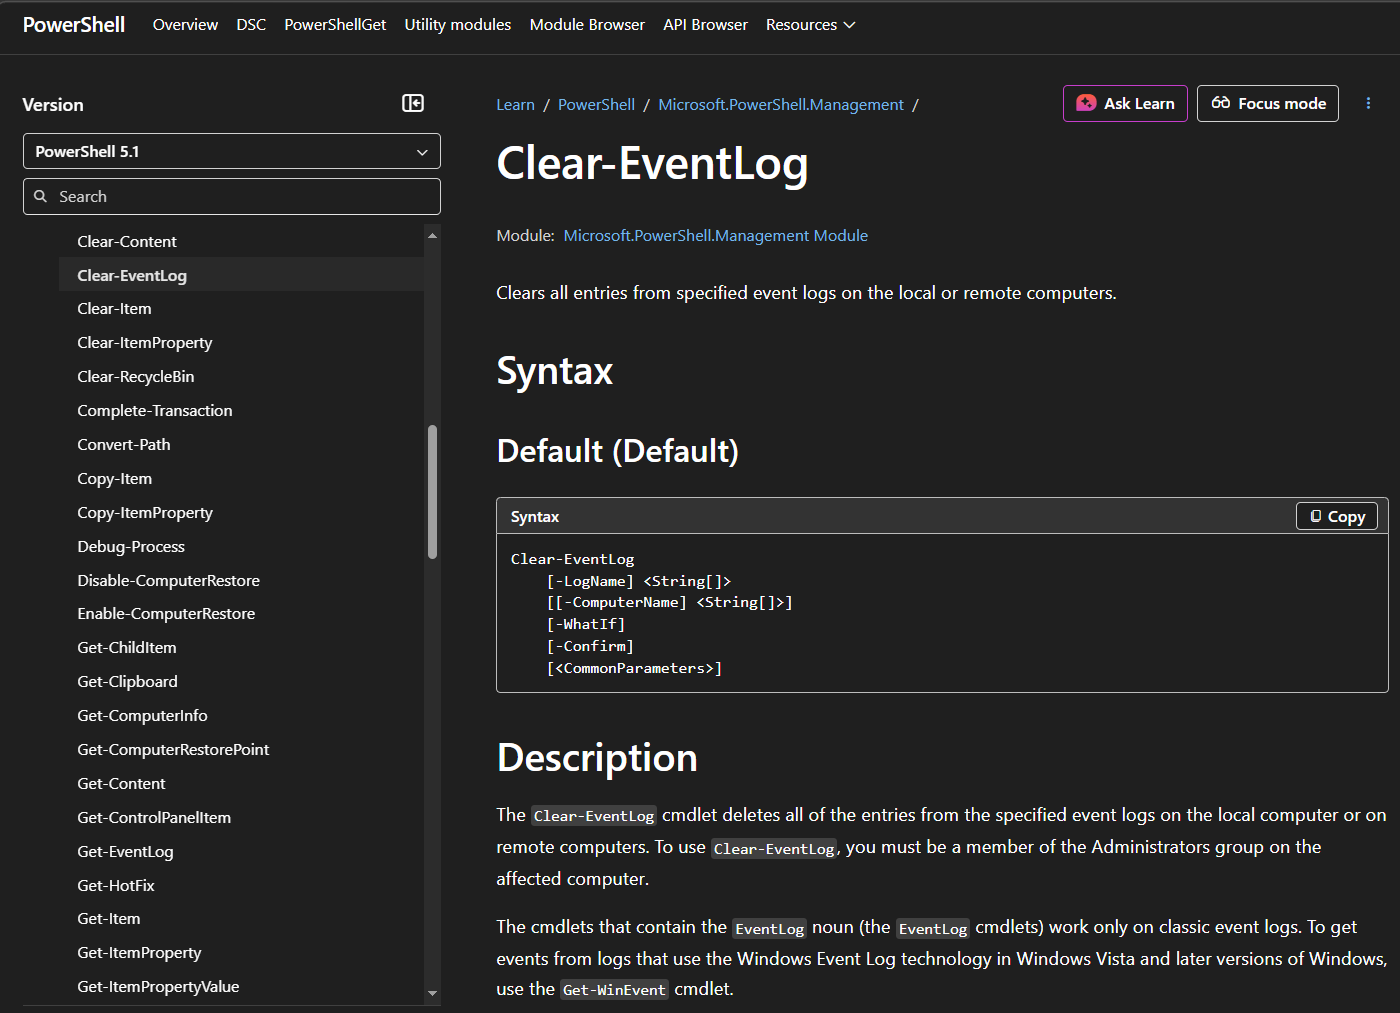
Task: Select Complete-Transaction in the sidebar
Action: pyautogui.click(x=155, y=411)
